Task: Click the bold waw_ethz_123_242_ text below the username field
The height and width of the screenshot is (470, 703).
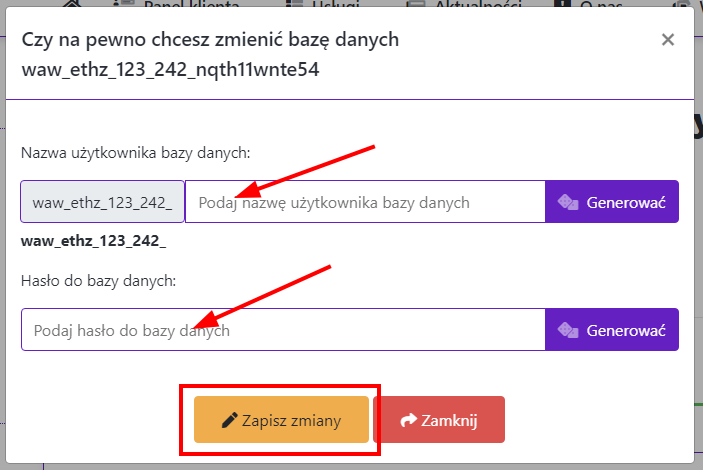Action: (94, 240)
